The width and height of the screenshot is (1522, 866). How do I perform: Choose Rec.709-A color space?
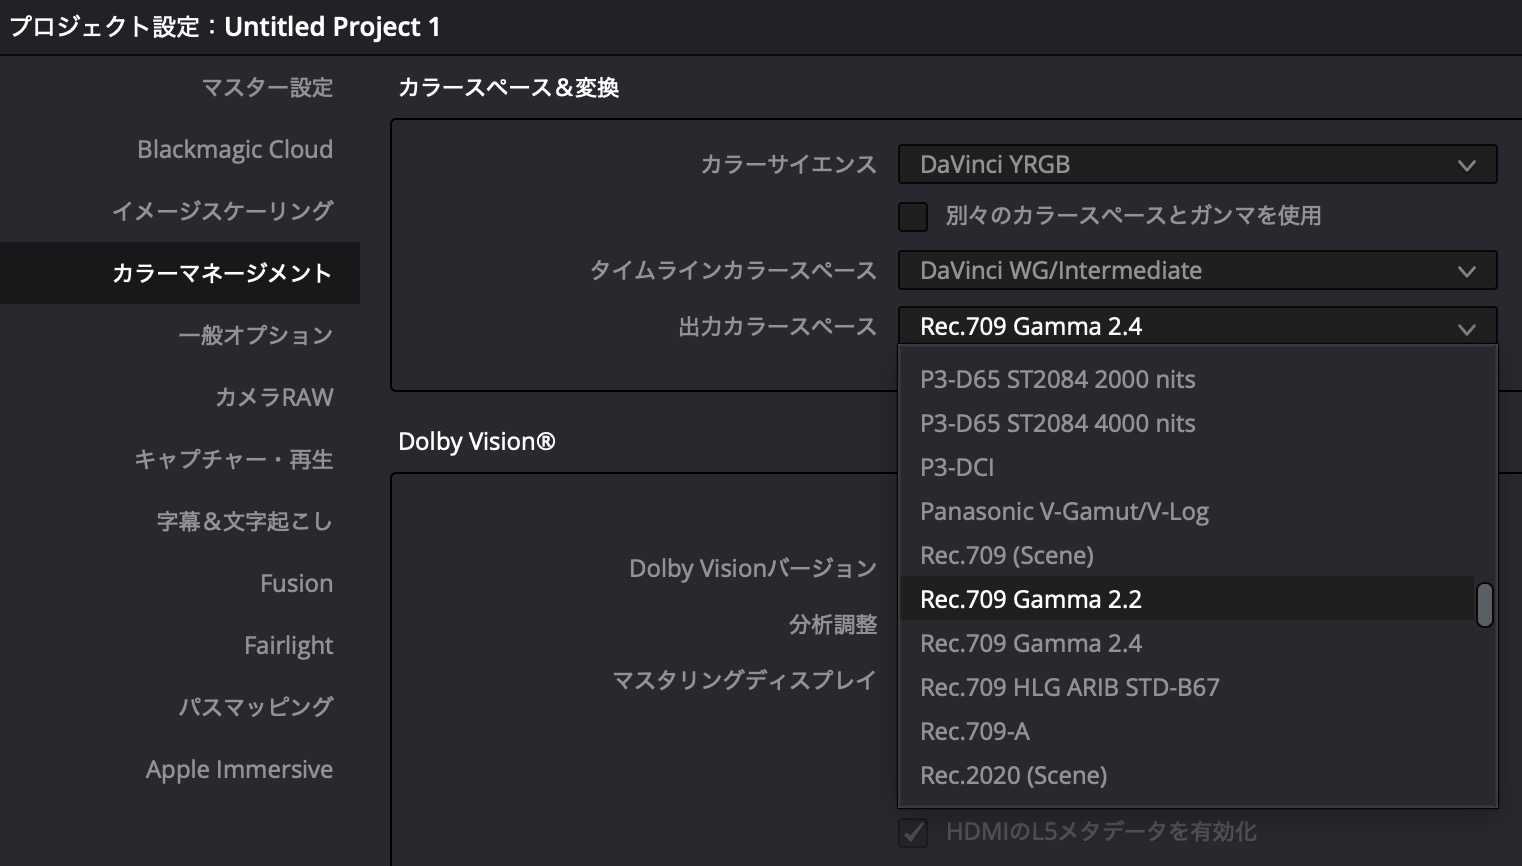[974, 732]
